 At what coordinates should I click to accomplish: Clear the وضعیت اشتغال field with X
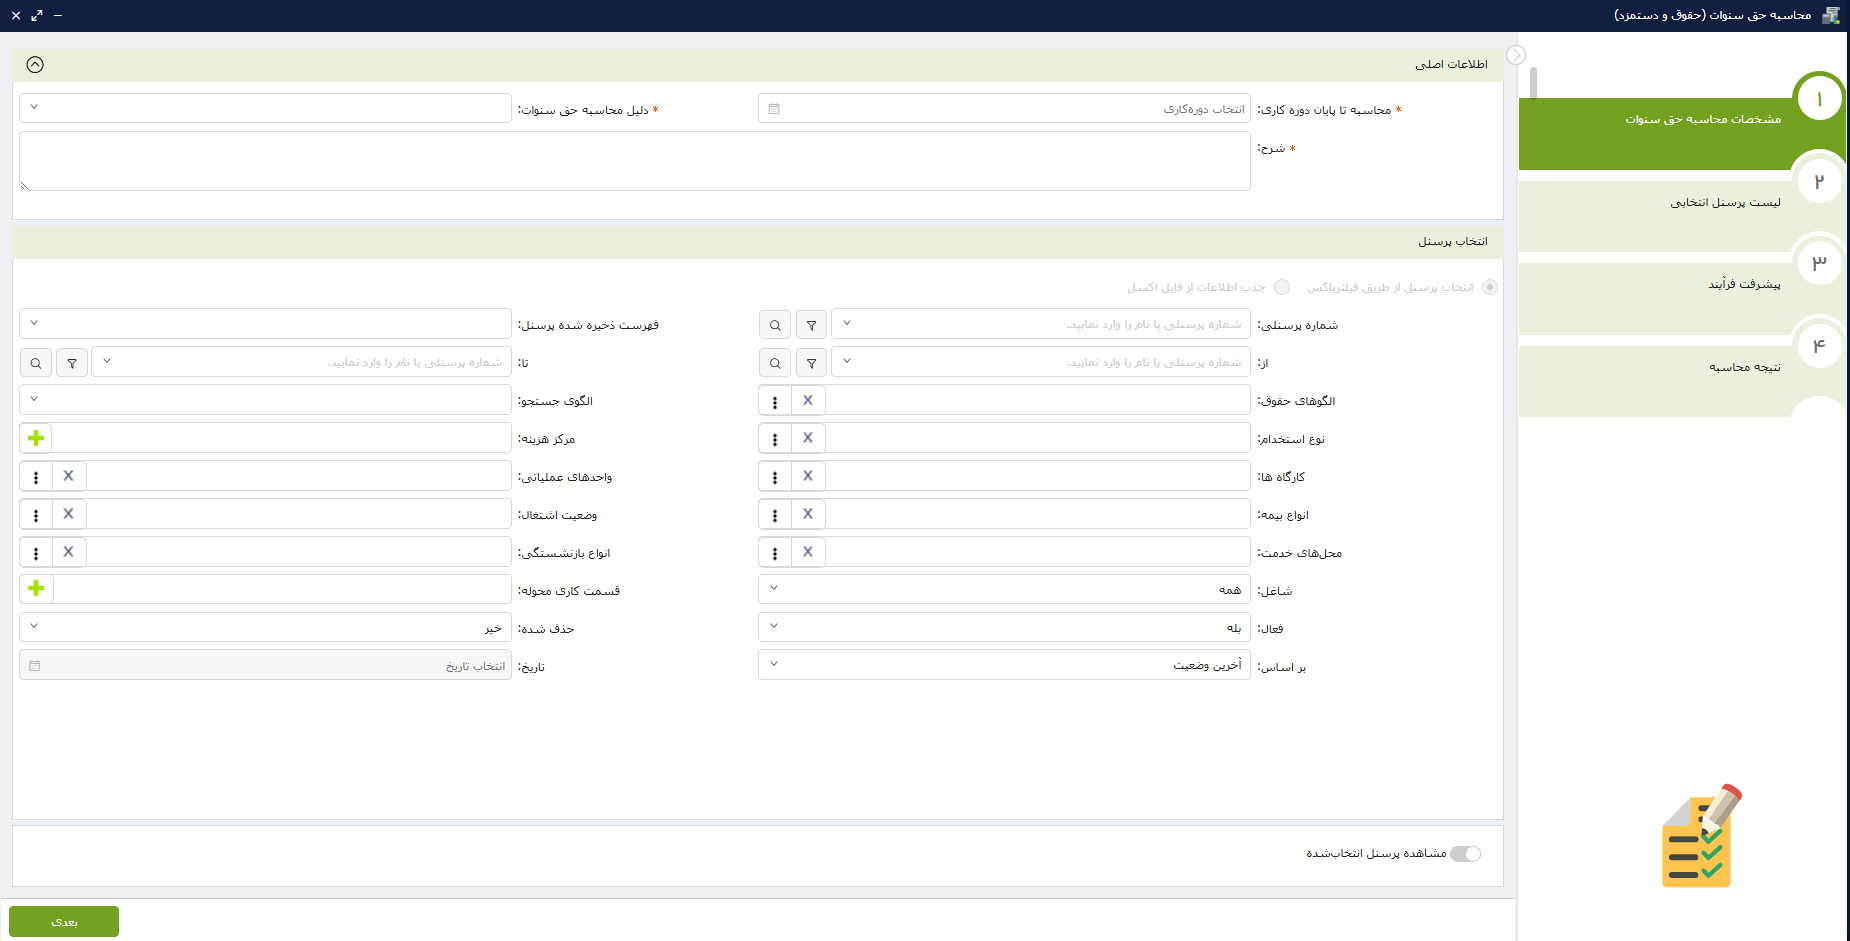[69, 514]
